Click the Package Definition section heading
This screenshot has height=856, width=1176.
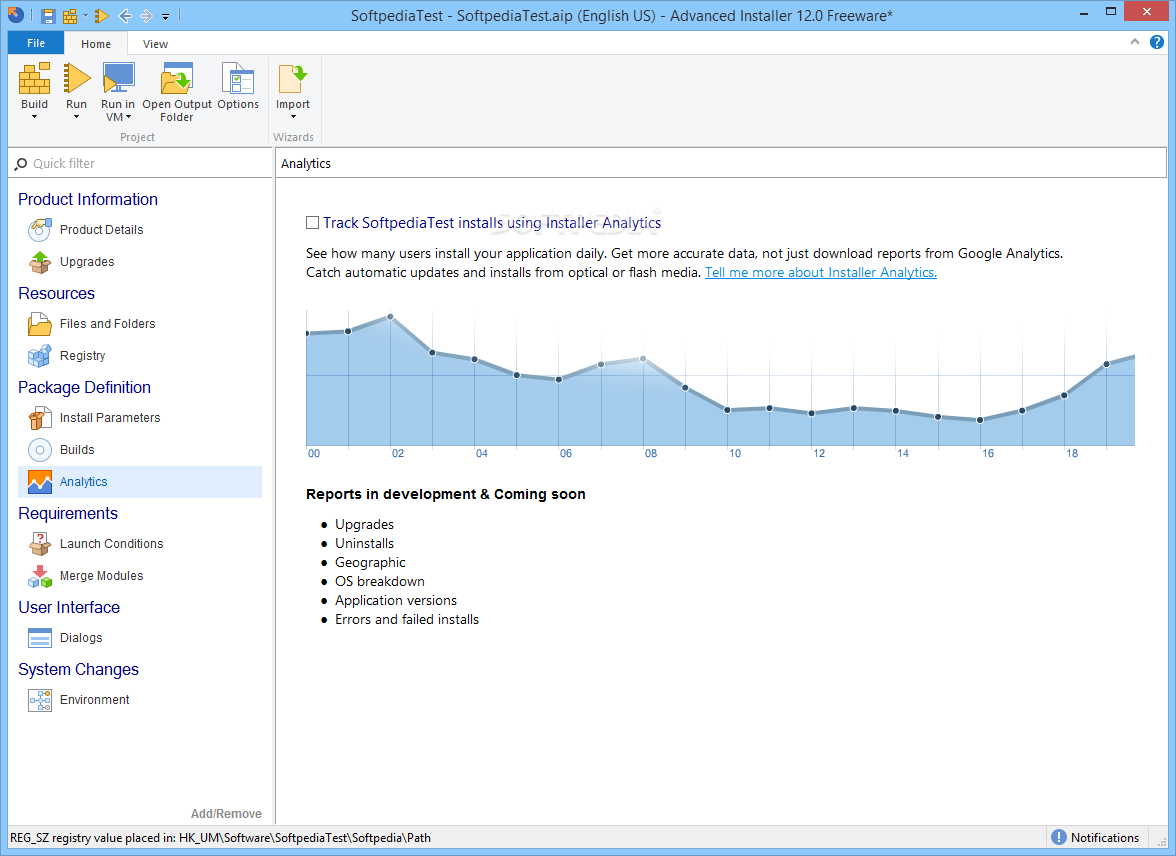click(84, 387)
